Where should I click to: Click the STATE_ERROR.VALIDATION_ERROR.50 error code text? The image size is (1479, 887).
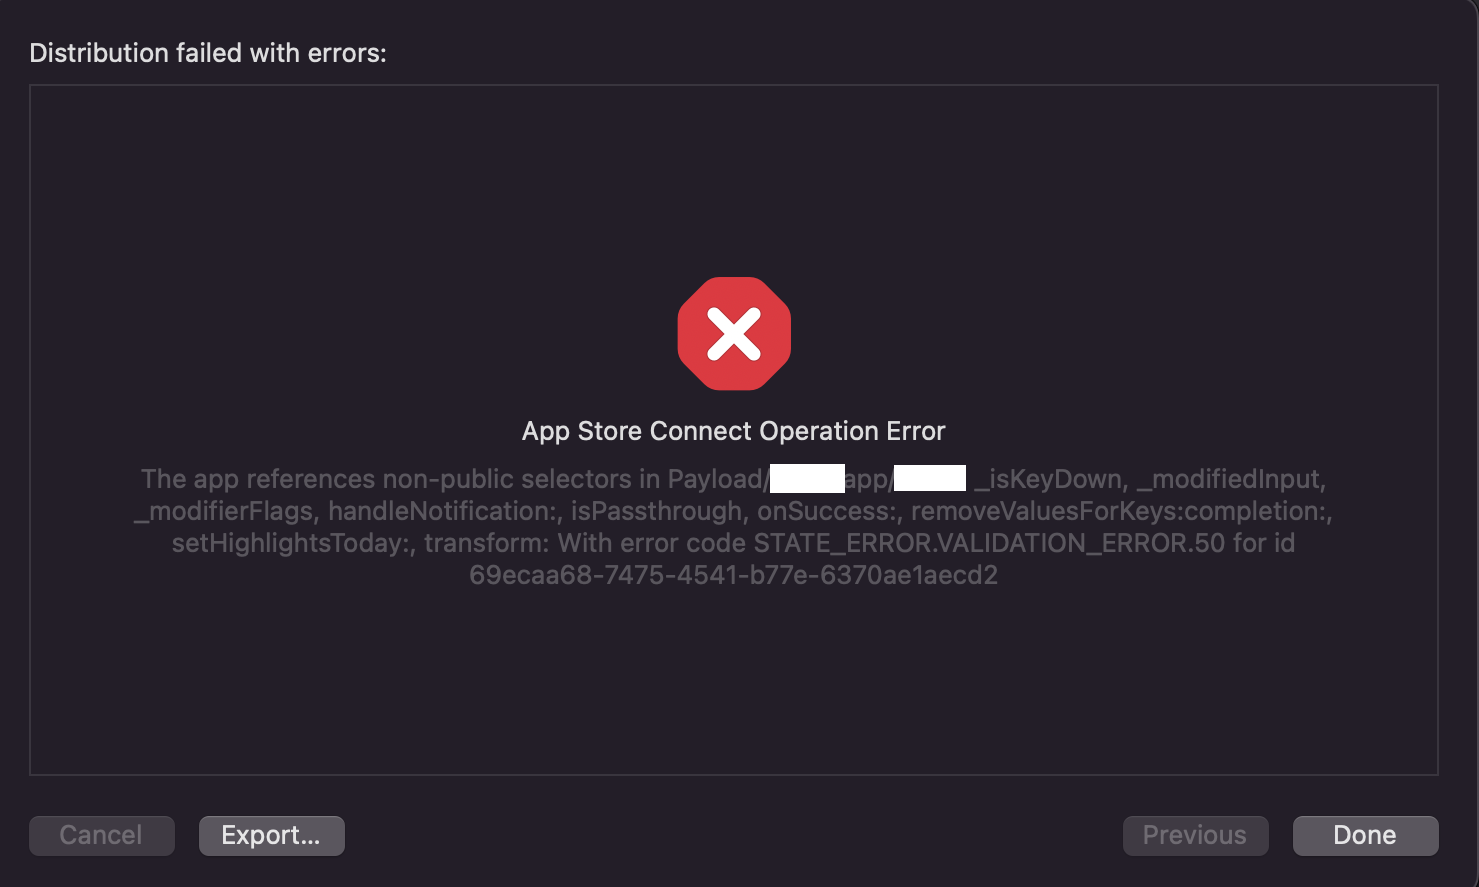[x=989, y=543]
